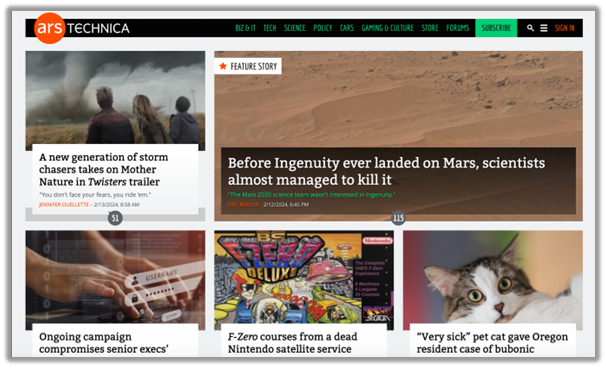
Task: Click the 2/12/2024, 6:45 PM timestamp
Action: pyautogui.click(x=286, y=204)
